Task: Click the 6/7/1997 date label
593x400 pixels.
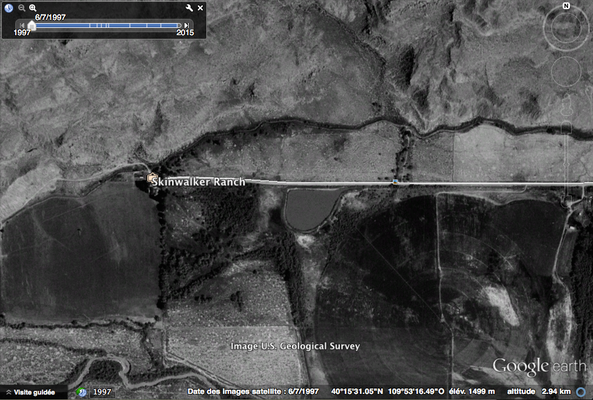Action: point(50,17)
